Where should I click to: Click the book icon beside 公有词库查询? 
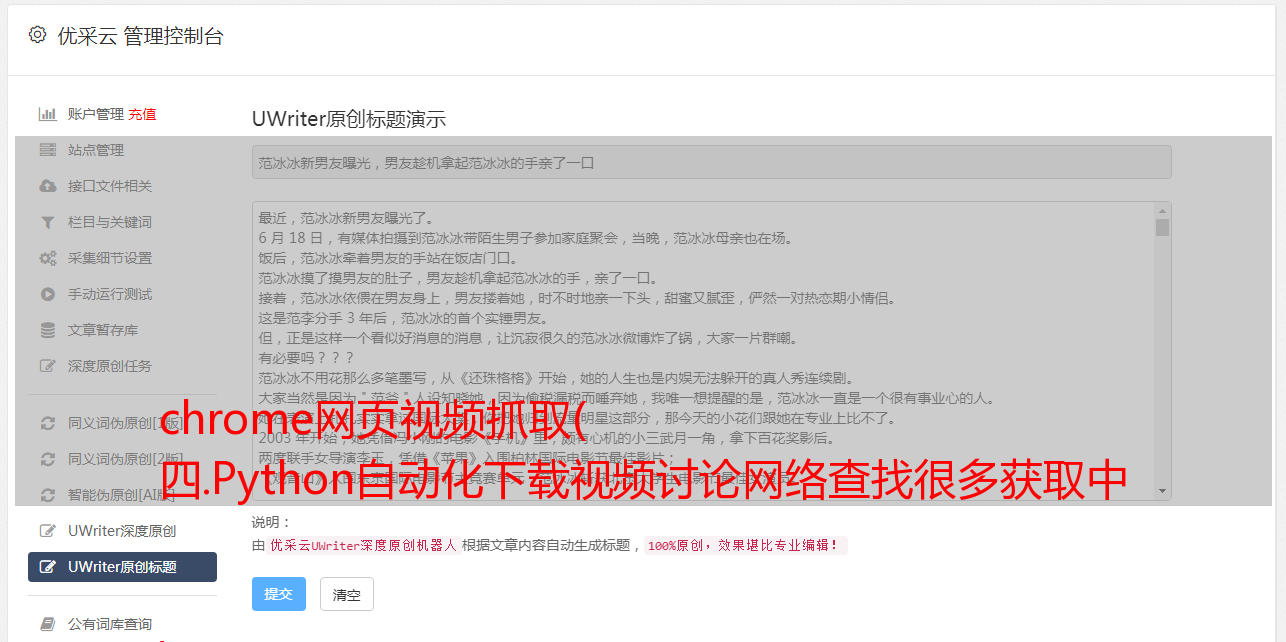47,624
